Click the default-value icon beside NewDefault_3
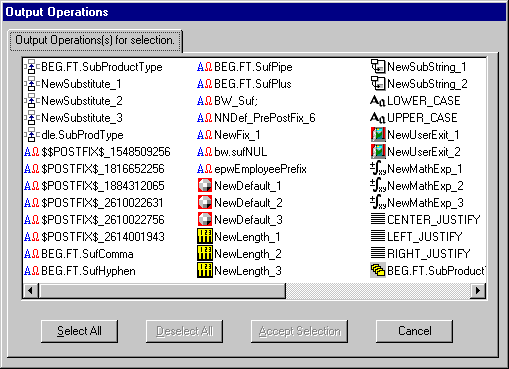 (205, 220)
